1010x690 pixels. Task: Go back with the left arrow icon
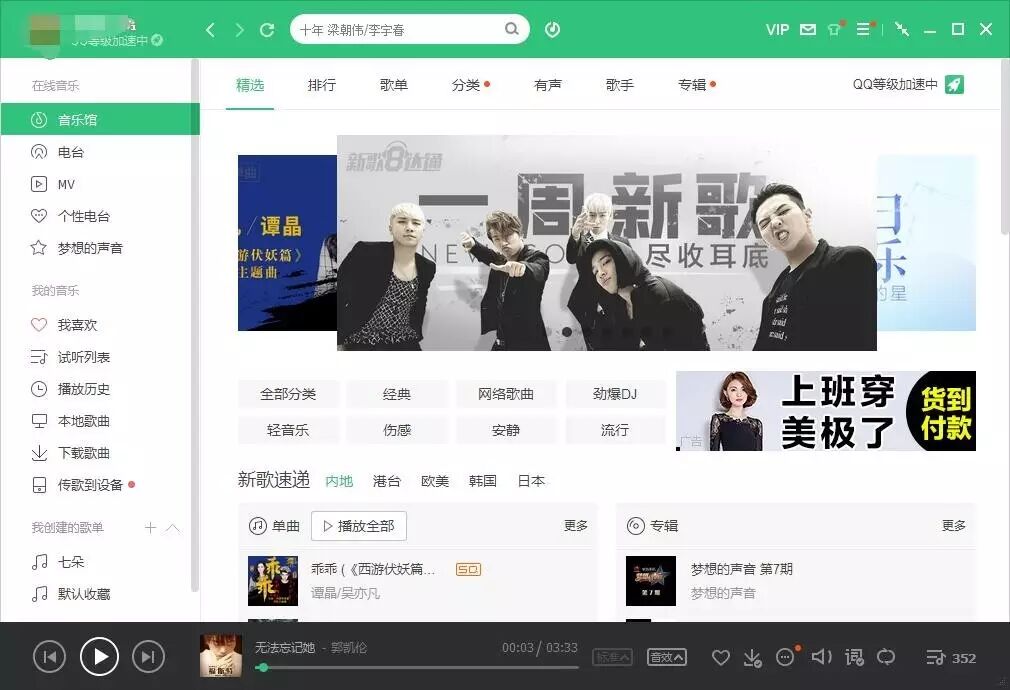[210, 30]
